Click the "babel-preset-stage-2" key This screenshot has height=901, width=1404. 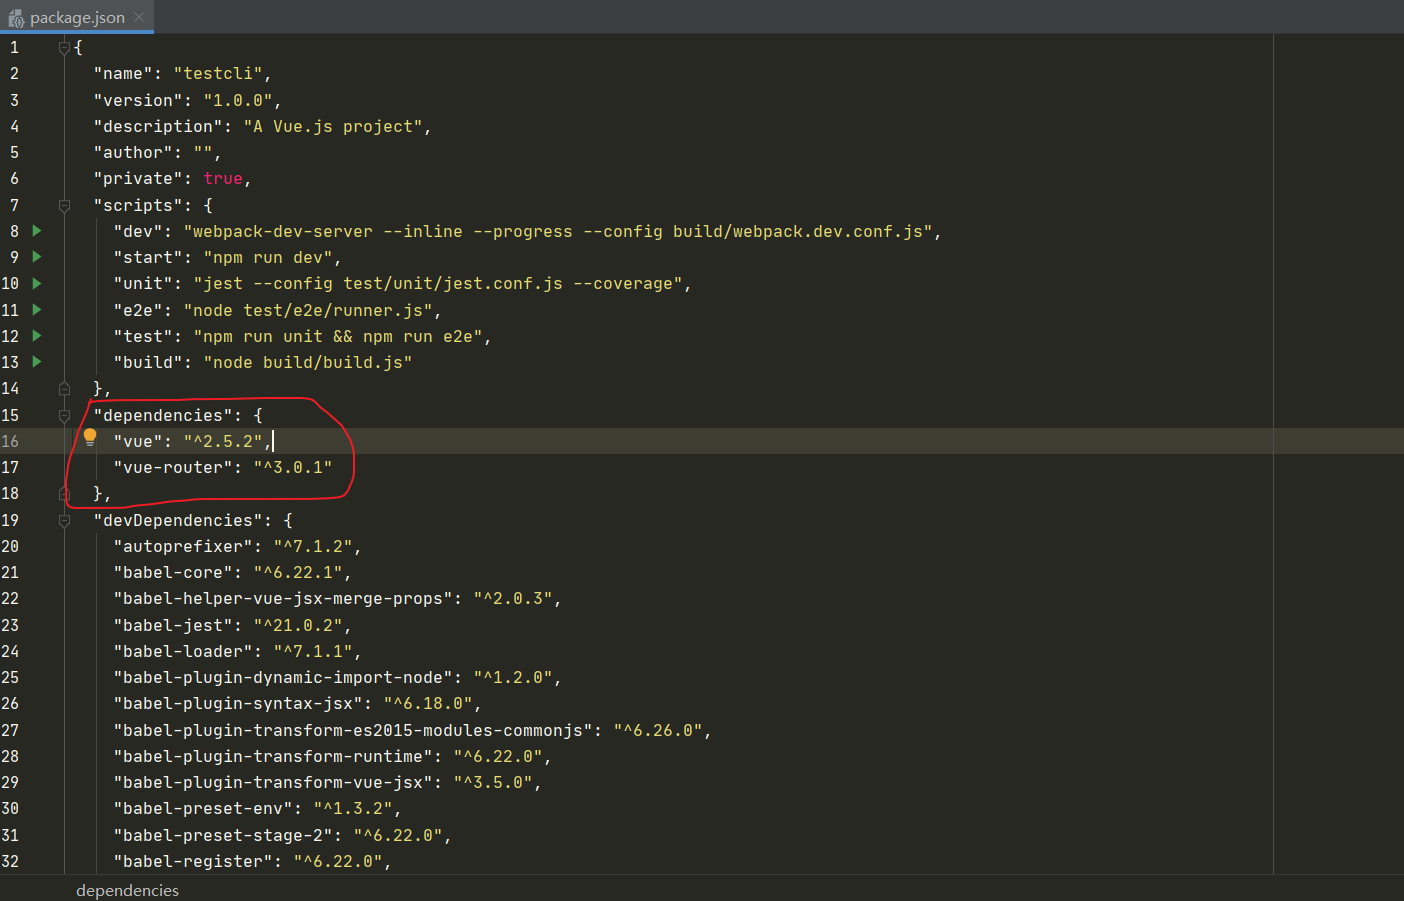pyautogui.click(x=223, y=835)
